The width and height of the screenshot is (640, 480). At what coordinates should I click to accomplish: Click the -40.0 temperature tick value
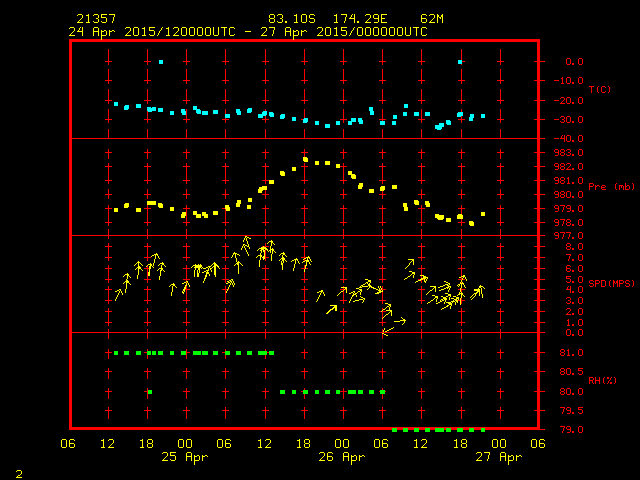[x=569, y=139]
